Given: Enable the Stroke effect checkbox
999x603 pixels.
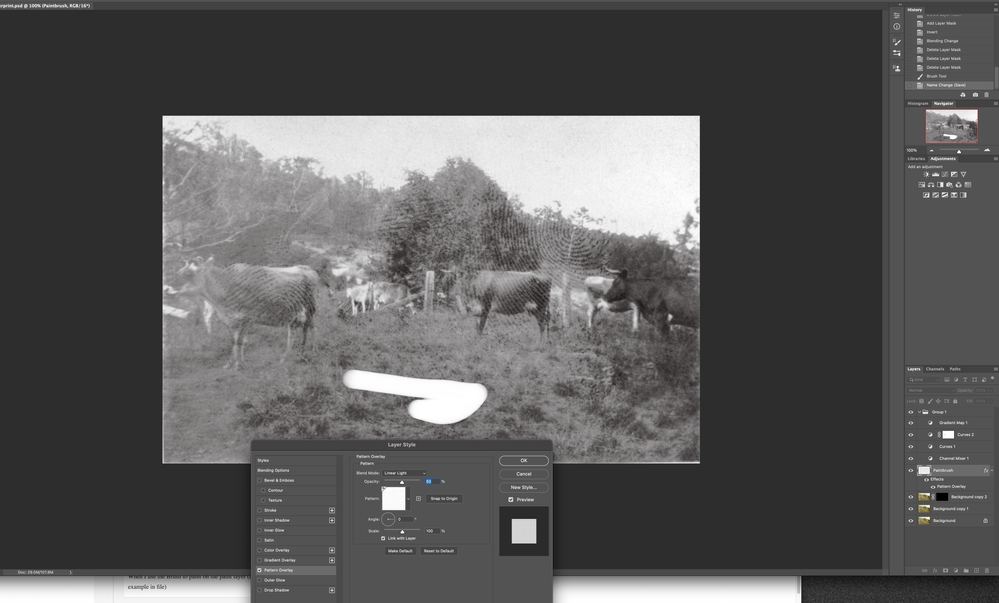Looking at the screenshot, I should (x=259, y=510).
